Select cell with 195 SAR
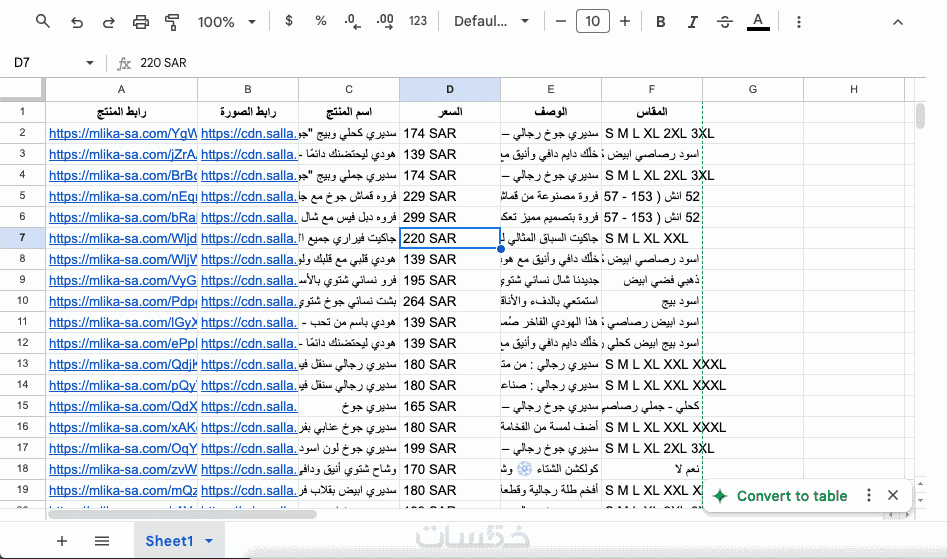 (x=450, y=280)
